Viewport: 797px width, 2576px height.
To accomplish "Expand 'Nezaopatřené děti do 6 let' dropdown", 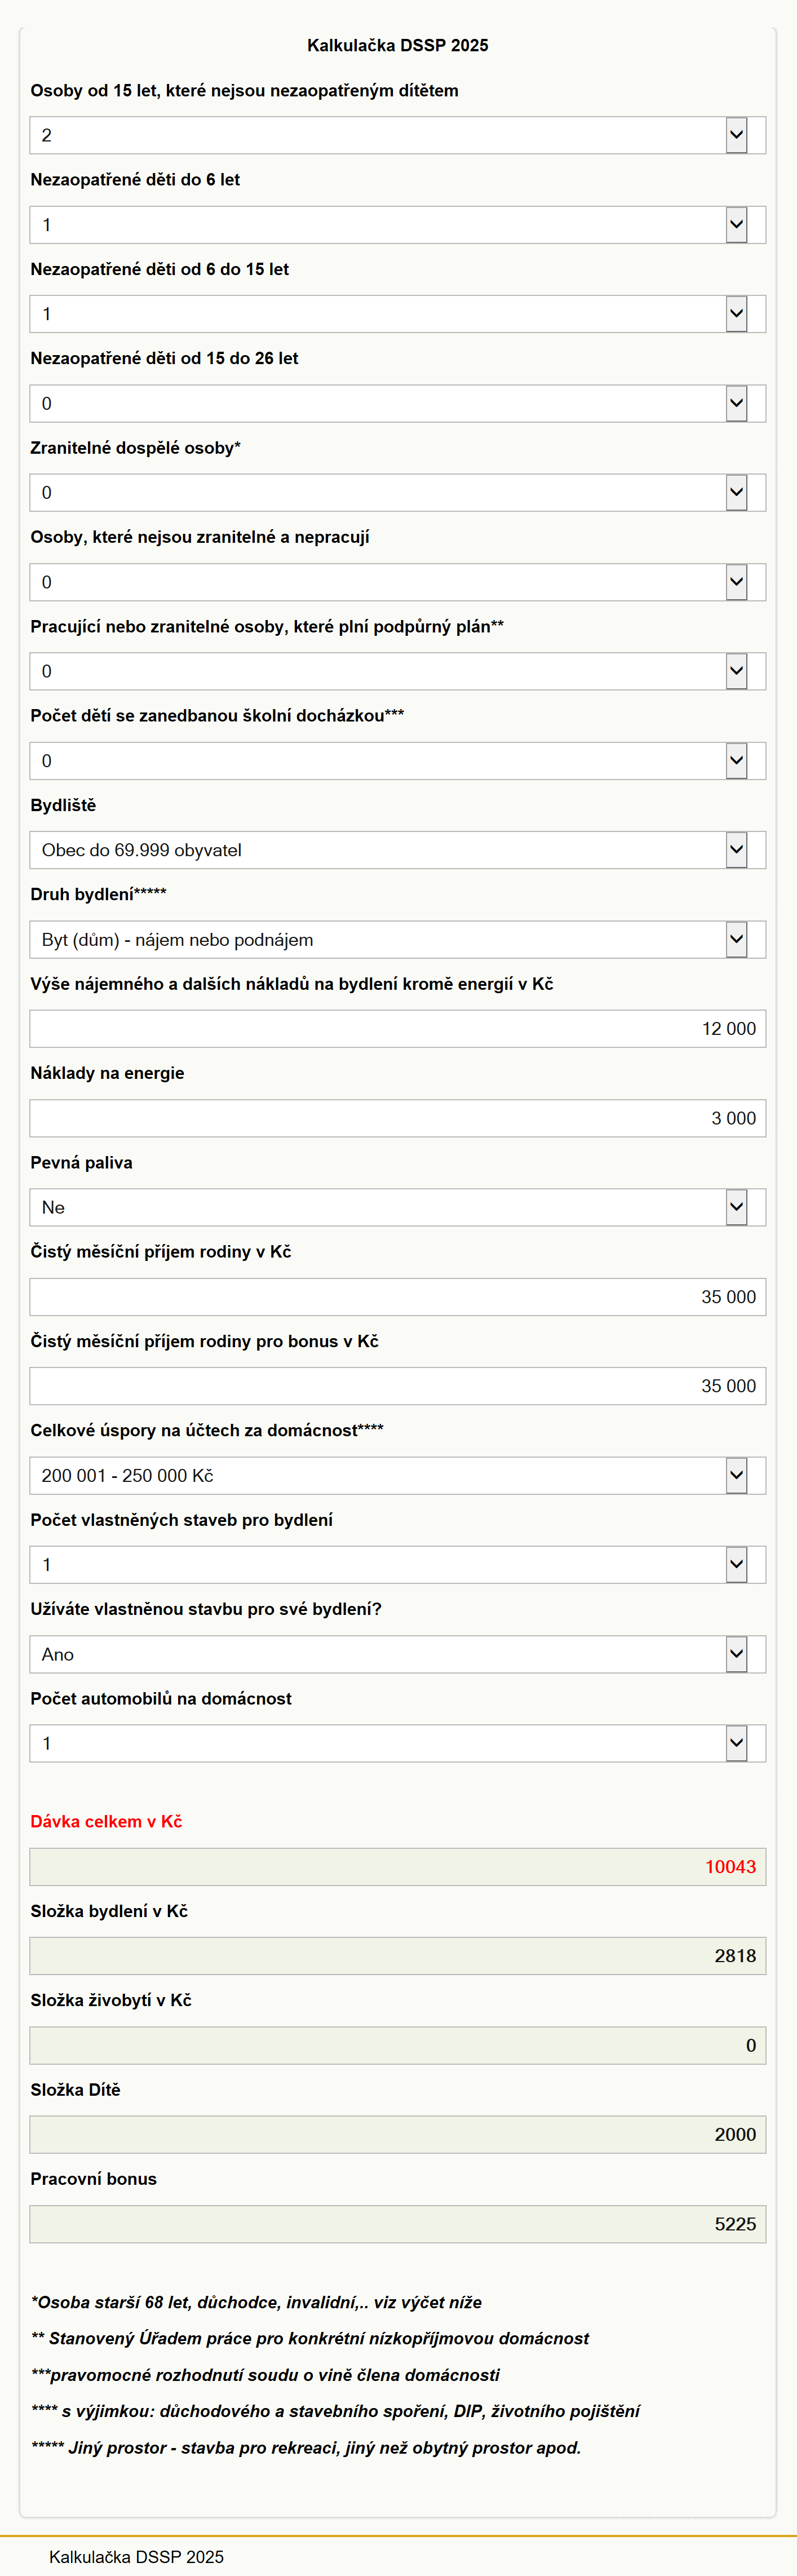I will point(398,225).
